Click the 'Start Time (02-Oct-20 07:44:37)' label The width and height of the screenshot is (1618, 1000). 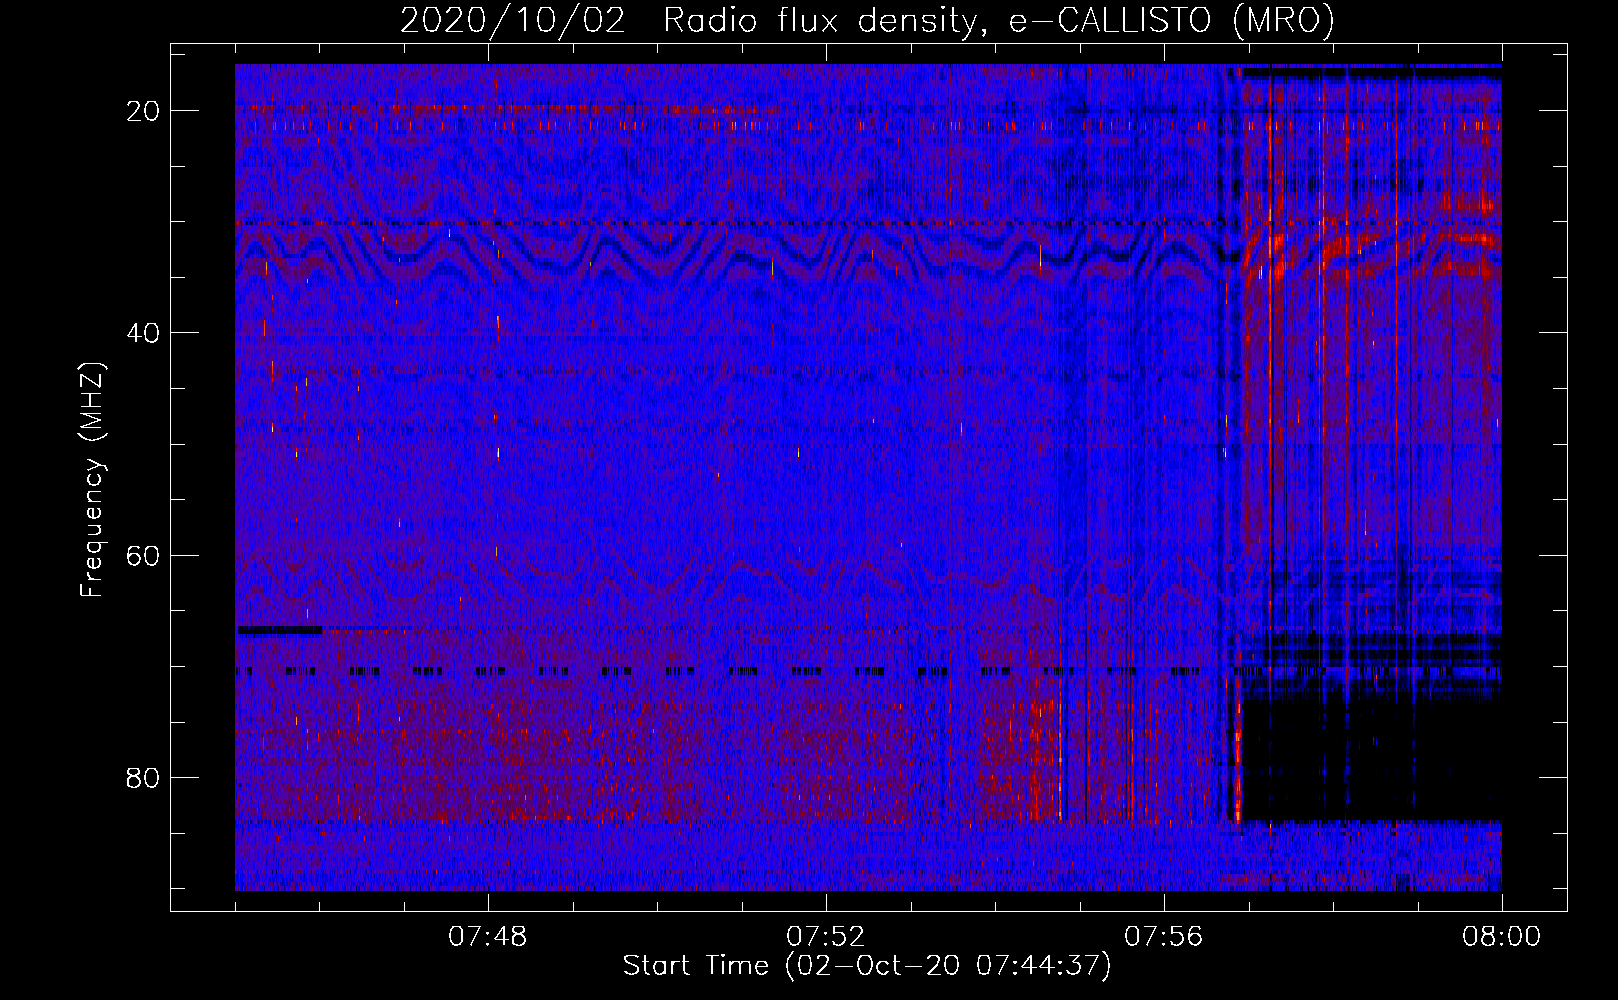point(867,966)
